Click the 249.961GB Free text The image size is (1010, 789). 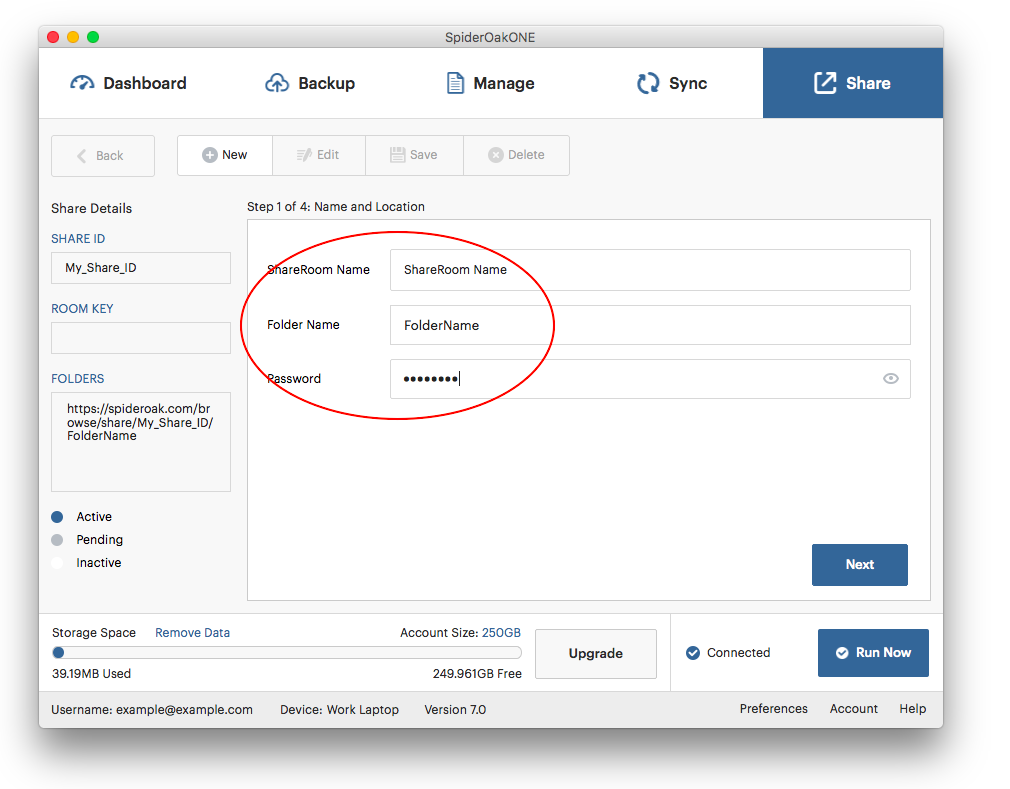pyautogui.click(x=477, y=674)
